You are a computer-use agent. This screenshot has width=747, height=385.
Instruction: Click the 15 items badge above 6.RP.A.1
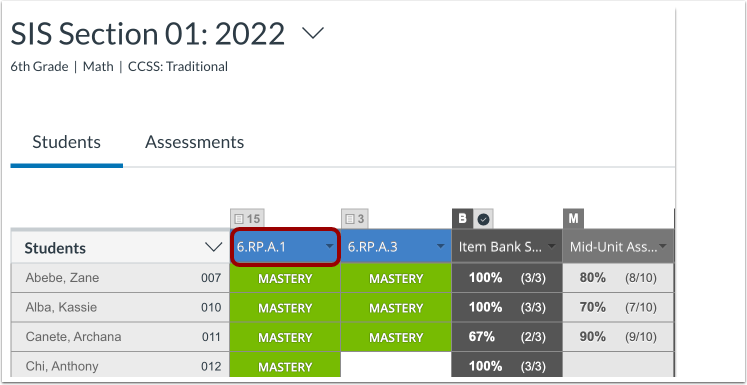pyautogui.click(x=248, y=219)
